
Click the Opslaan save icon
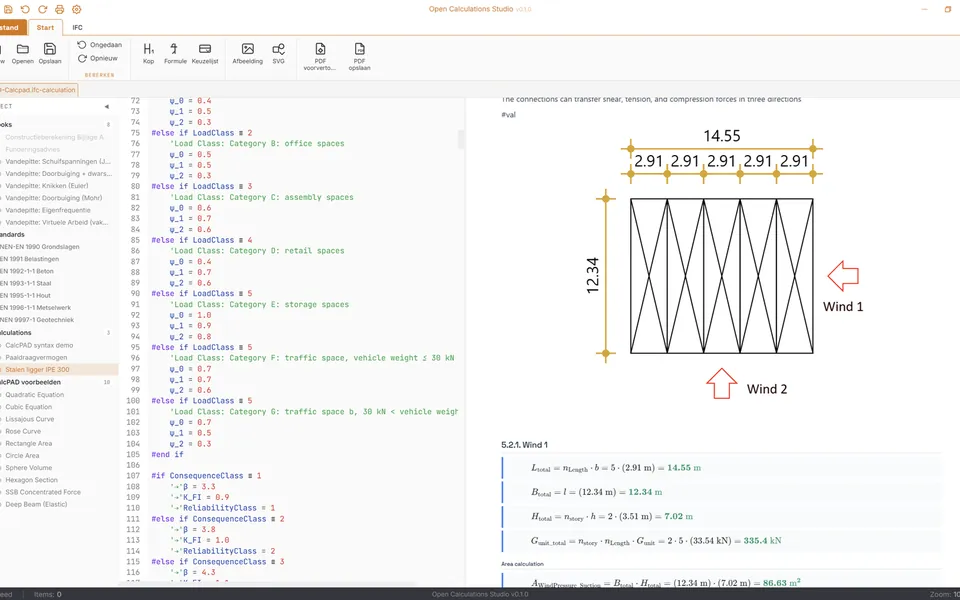[50, 49]
